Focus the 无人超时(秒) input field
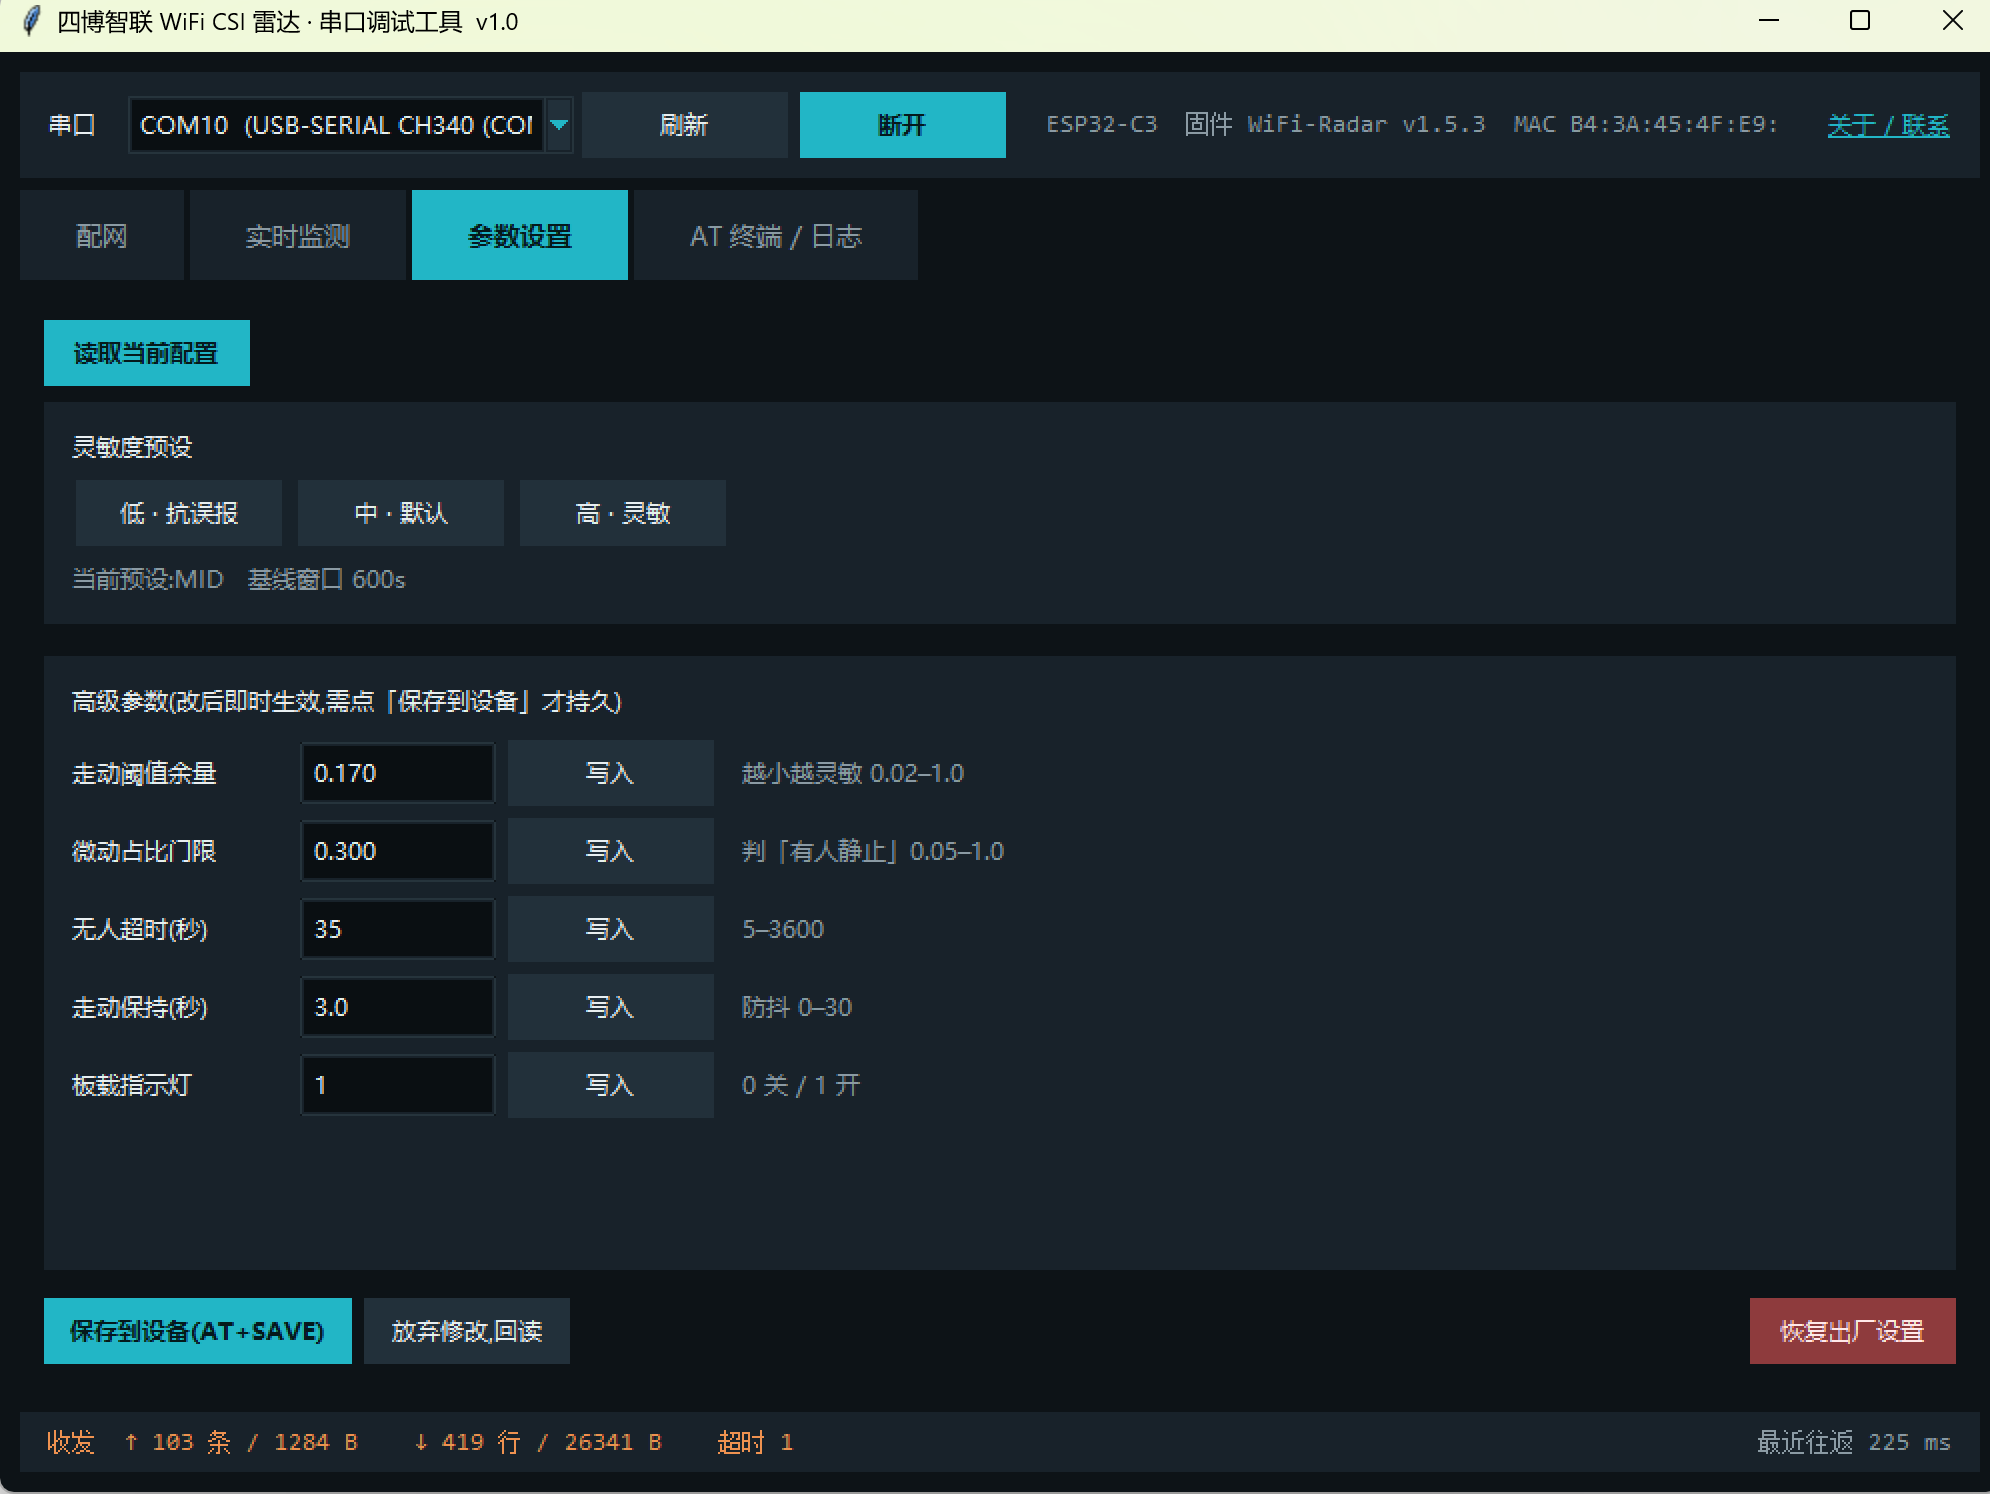The width and height of the screenshot is (1990, 1494). (x=397, y=929)
